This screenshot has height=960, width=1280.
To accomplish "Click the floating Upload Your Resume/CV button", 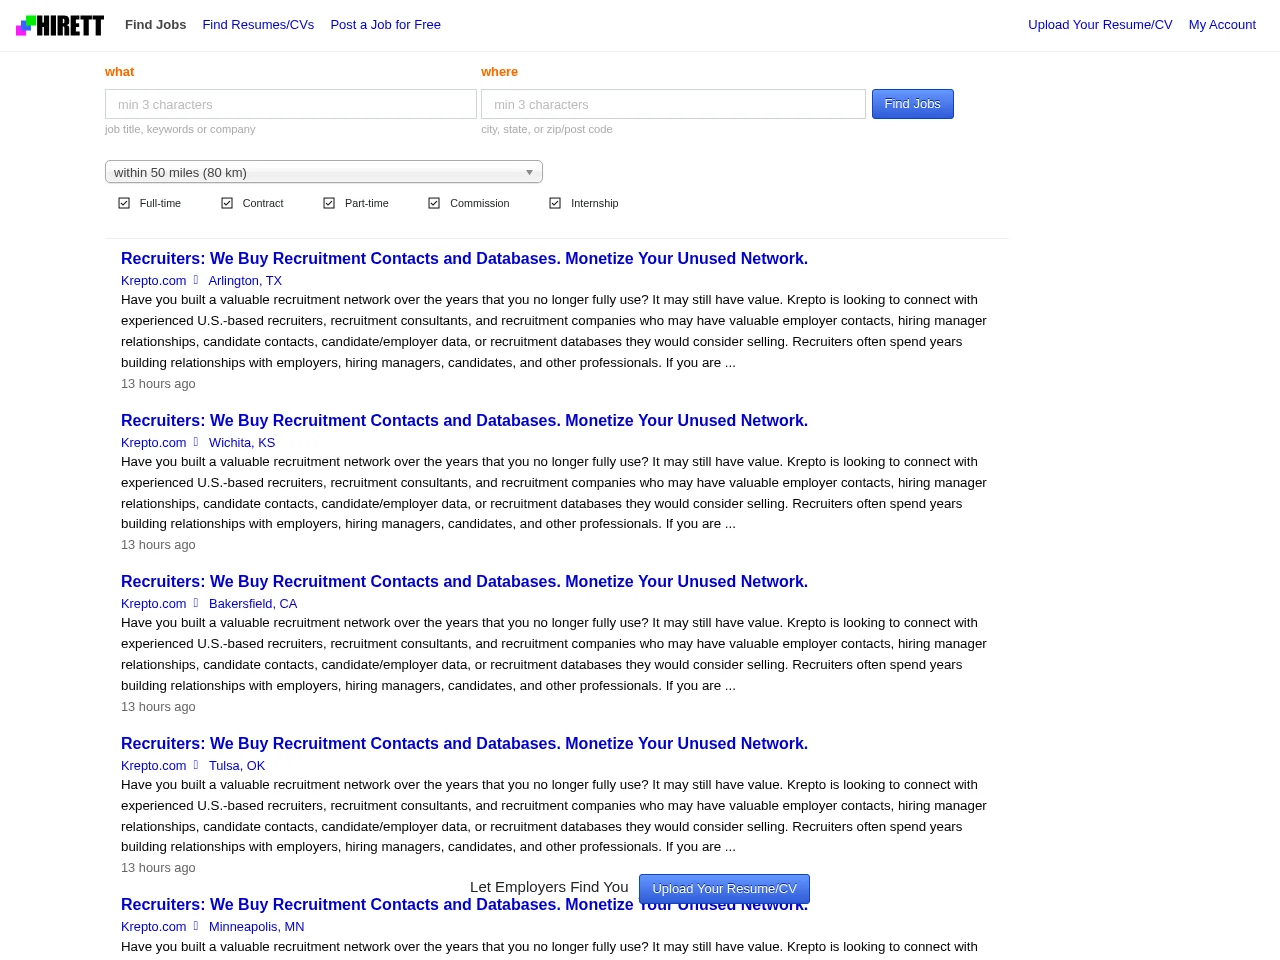I will tap(724, 889).
